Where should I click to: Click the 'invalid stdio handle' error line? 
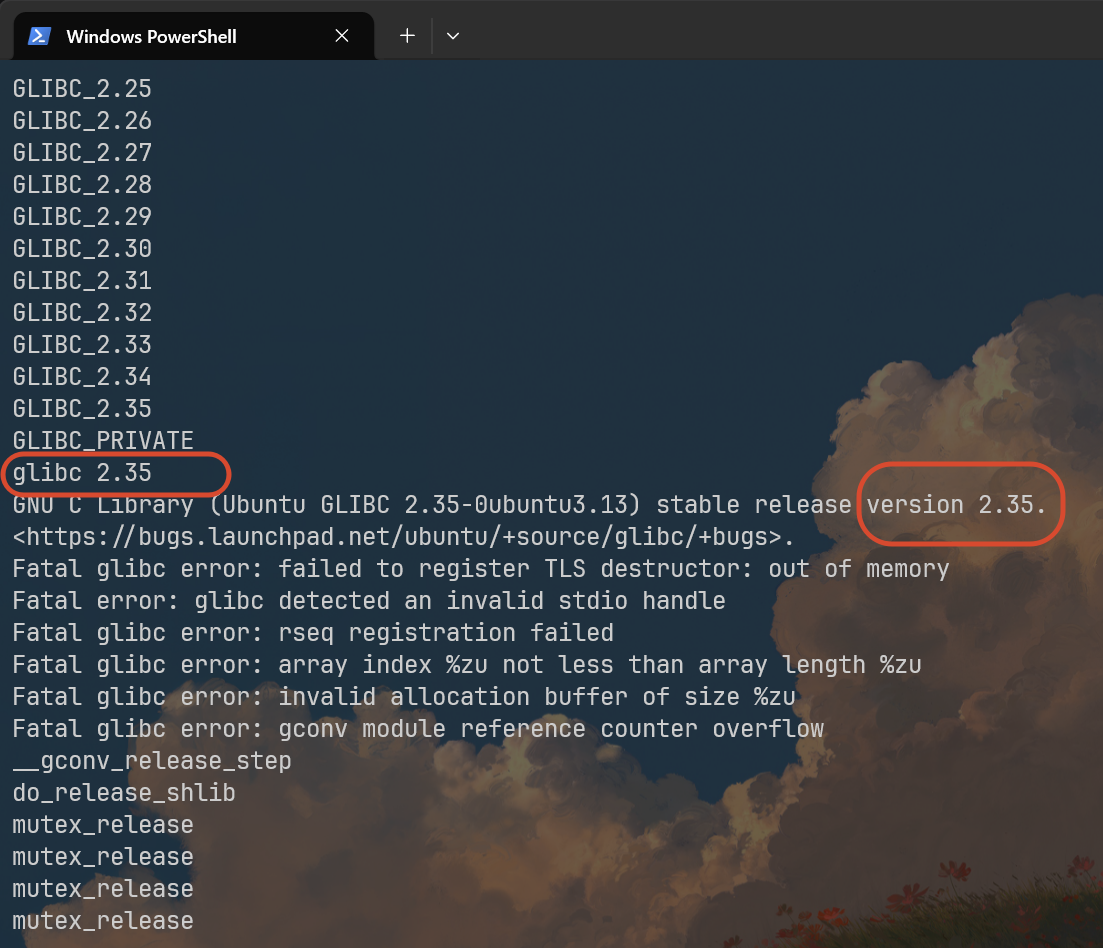pos(369,601)
